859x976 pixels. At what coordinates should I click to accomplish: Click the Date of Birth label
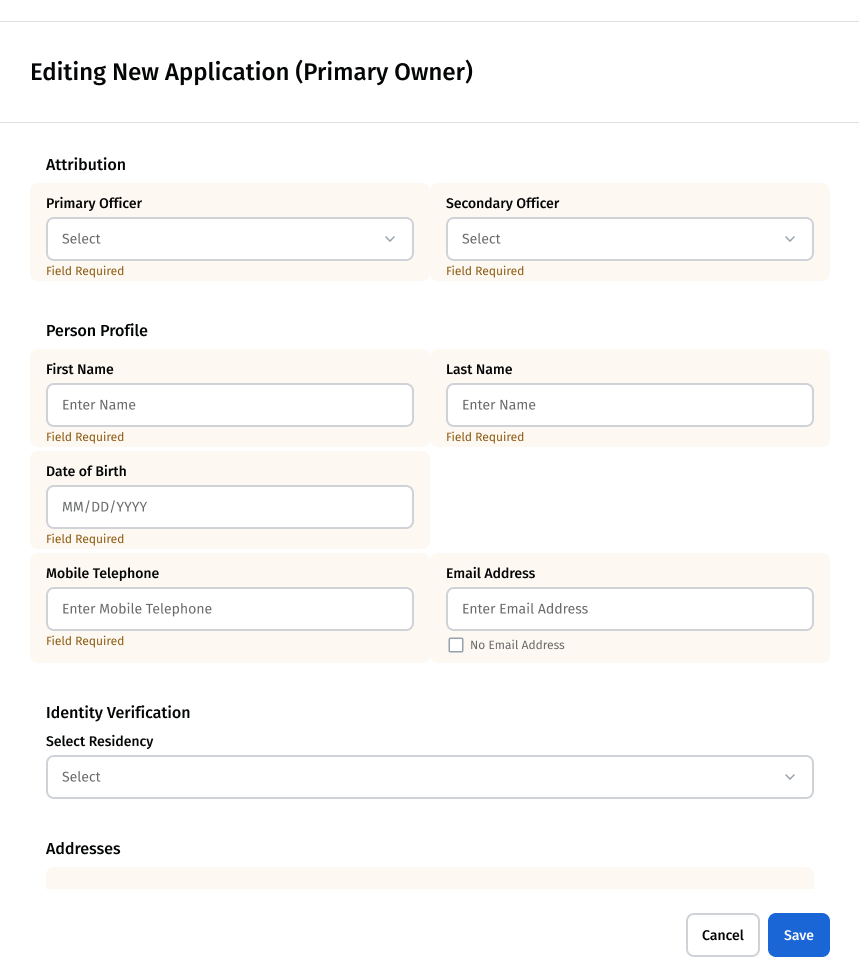click(86, 471)
